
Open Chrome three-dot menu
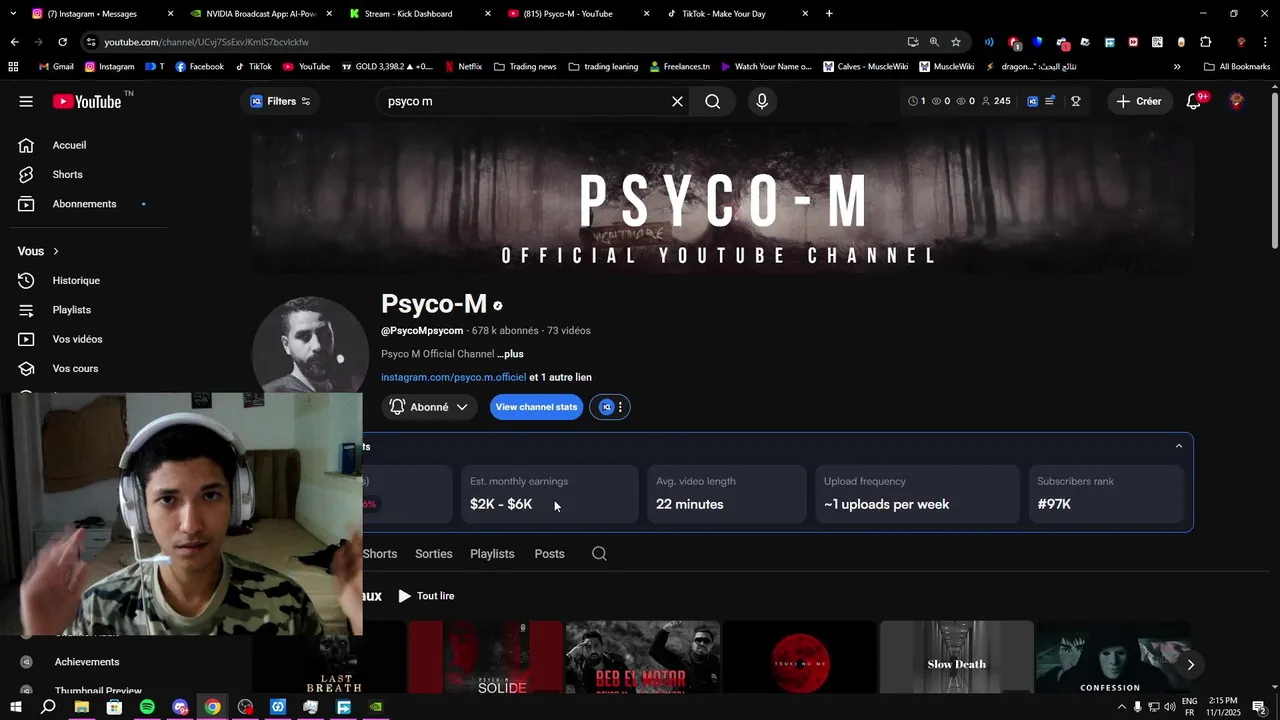point(1265,42)
